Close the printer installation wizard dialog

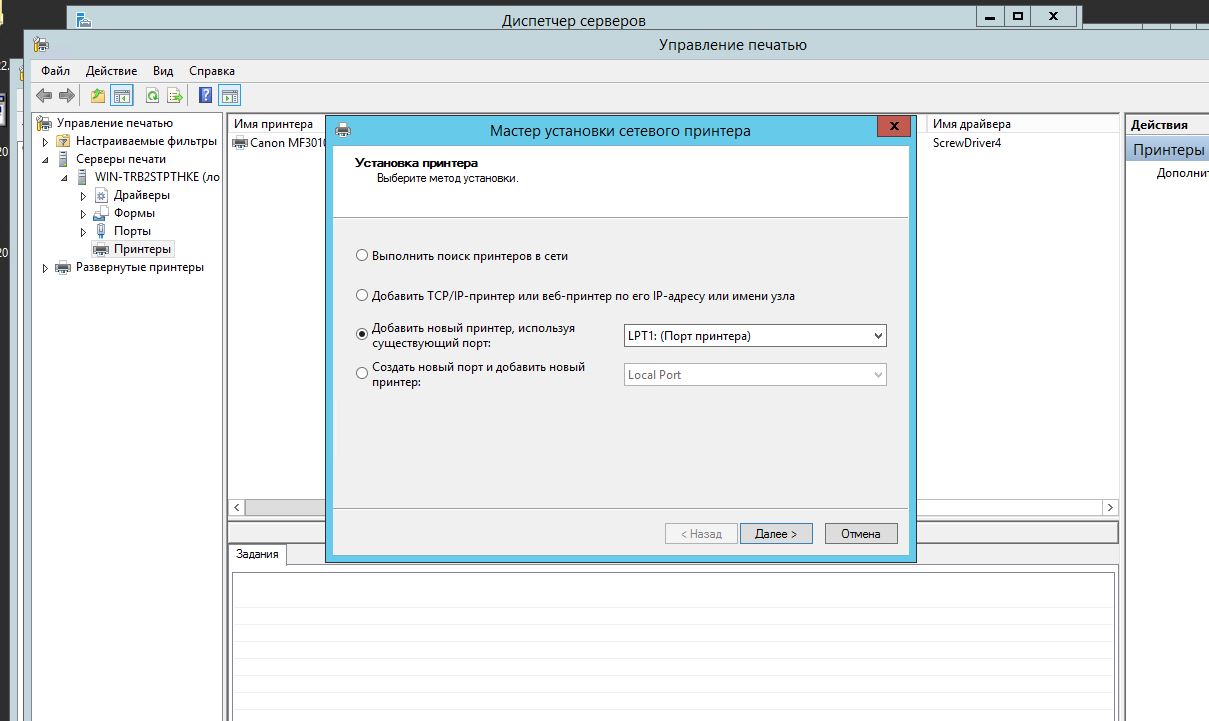coord(893,127)
